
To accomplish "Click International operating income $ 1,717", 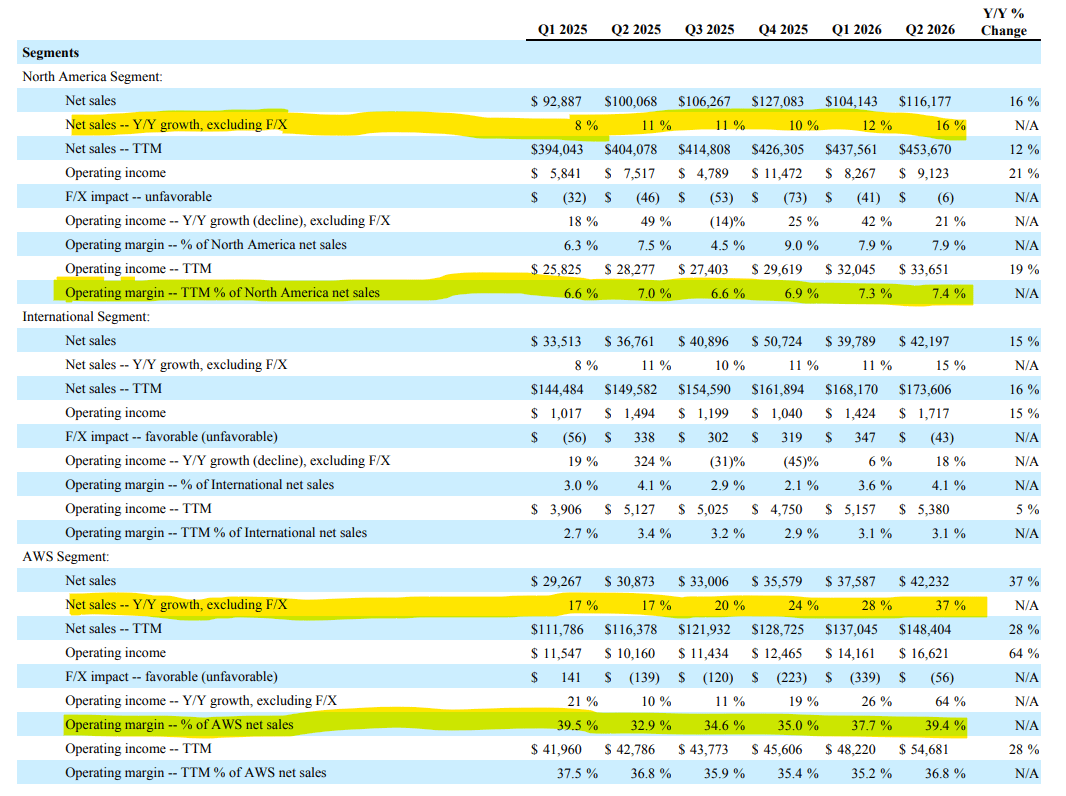I will [924, 413].
